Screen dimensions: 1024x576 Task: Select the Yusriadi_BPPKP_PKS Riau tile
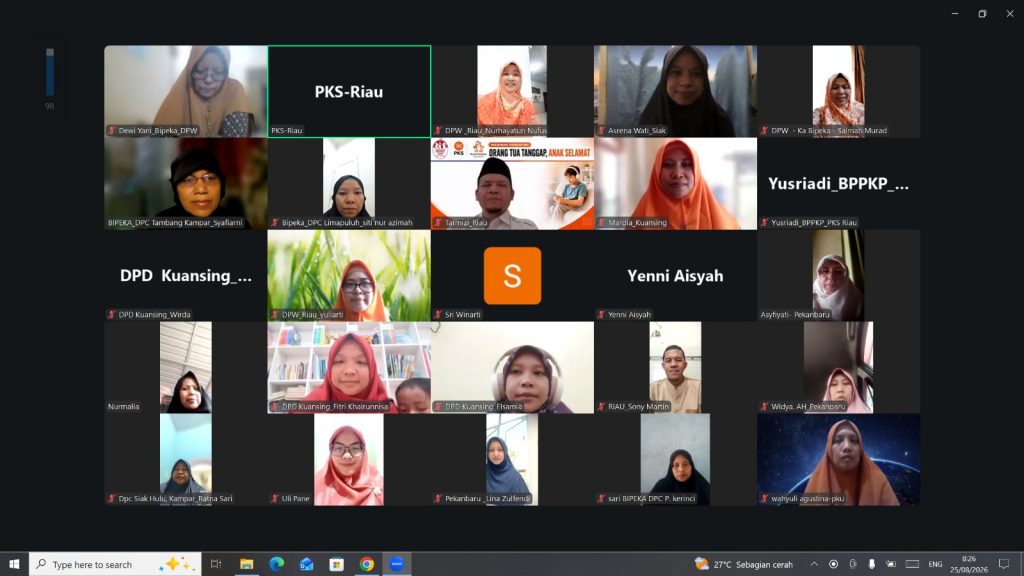(x=839, y=184)
